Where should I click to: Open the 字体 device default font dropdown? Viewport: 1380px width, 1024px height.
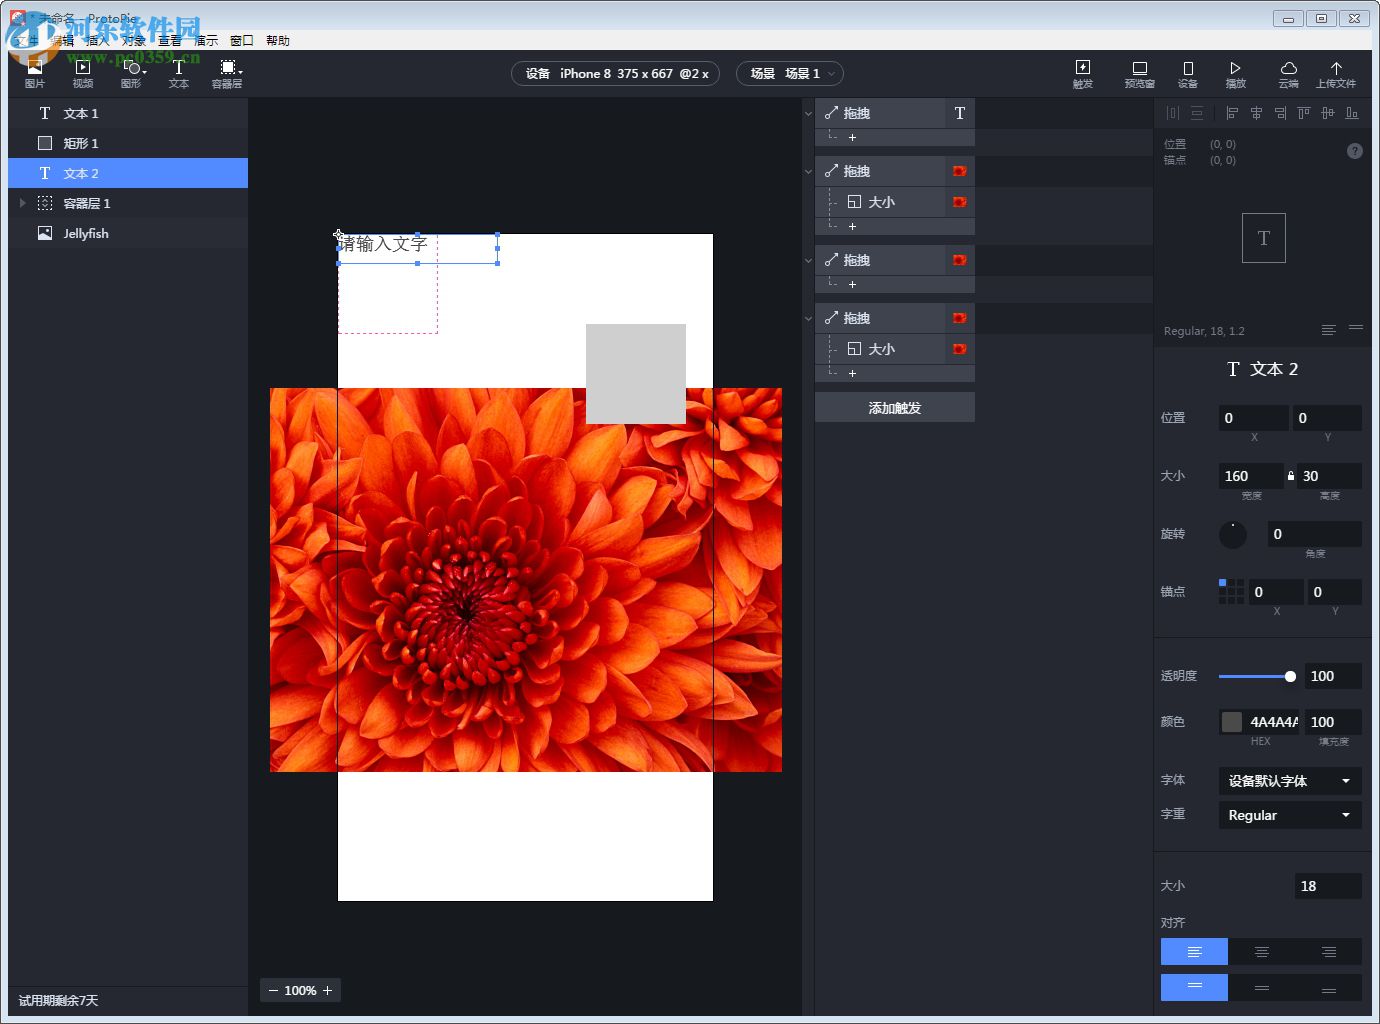tap(1289, 781)
